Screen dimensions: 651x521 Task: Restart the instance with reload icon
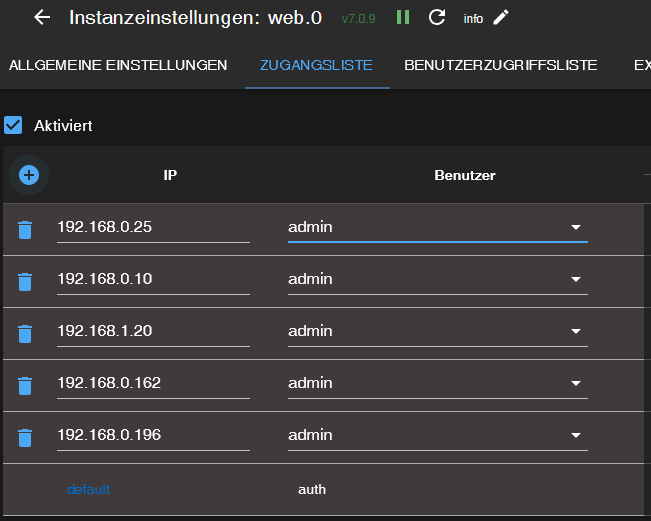436,17
